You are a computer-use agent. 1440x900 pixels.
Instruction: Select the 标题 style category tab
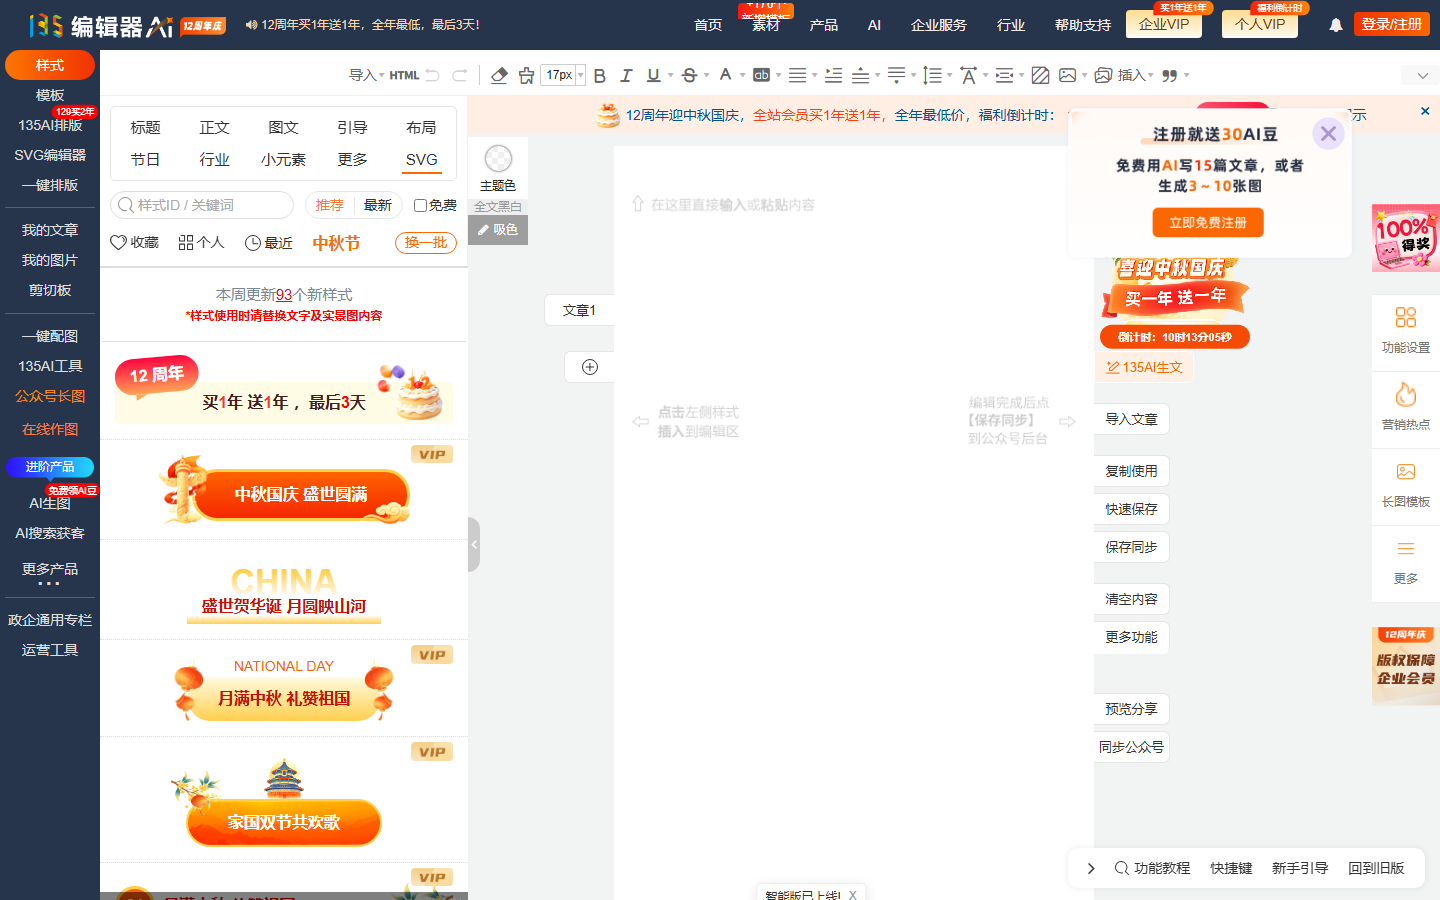pos(145,127)
